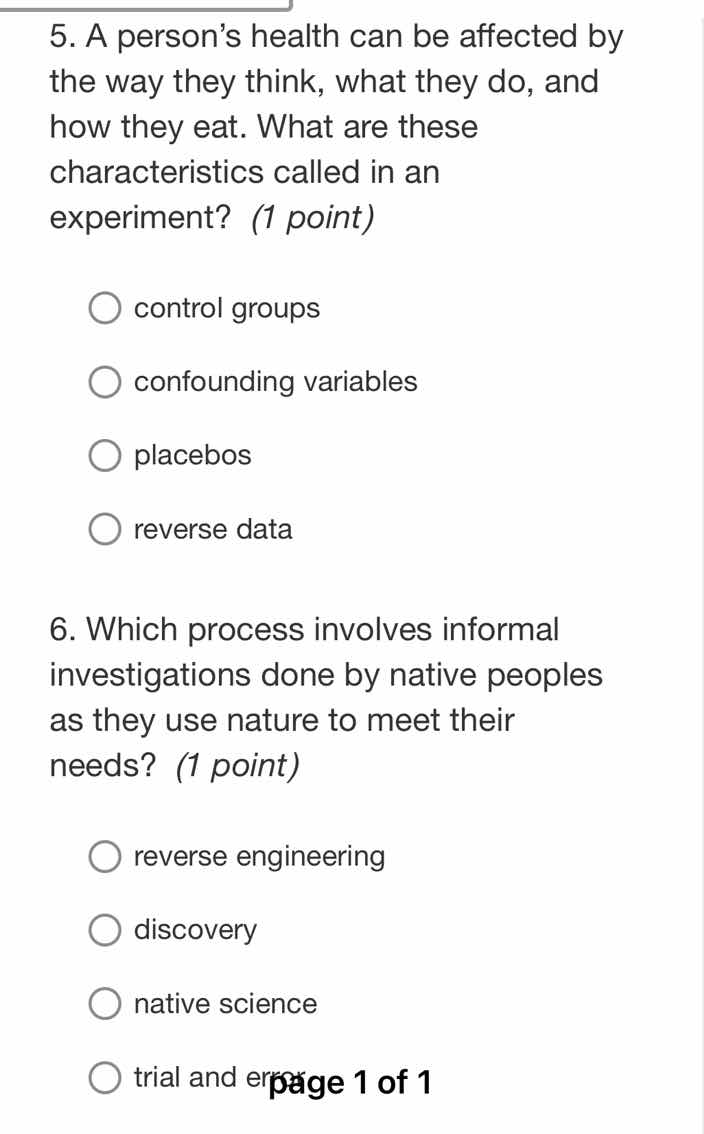Screen dimensions: 704x1134
Task: Click the 'reverse engineering' answer label text
Action: pyautogui.click(x=260, y=857)
